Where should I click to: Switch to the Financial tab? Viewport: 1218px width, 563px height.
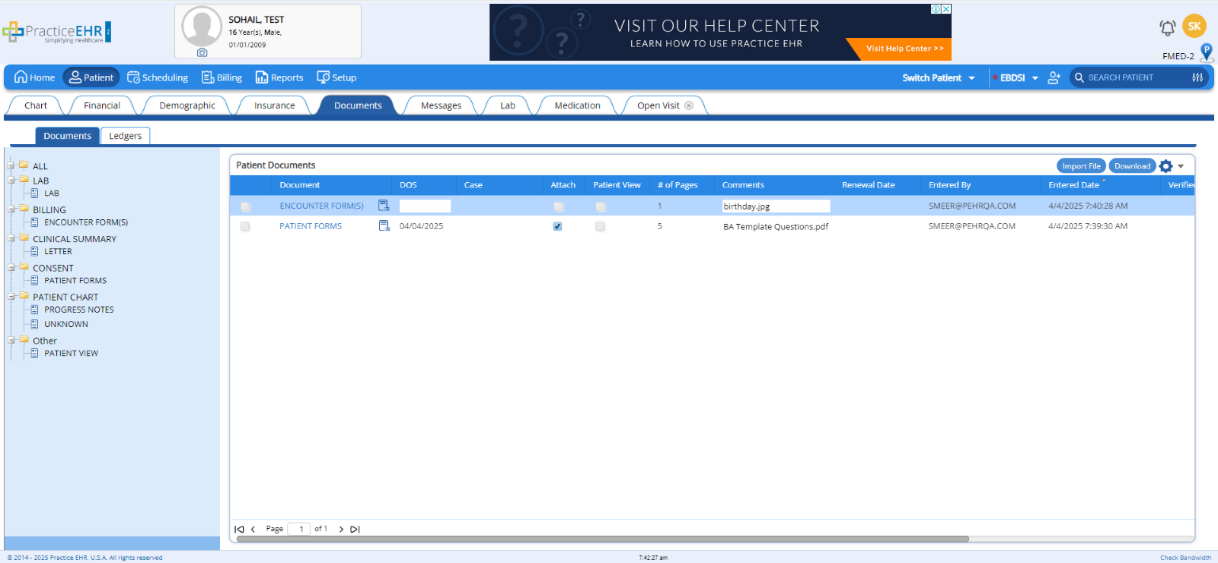pyautogui.click(x=102, y=105)
